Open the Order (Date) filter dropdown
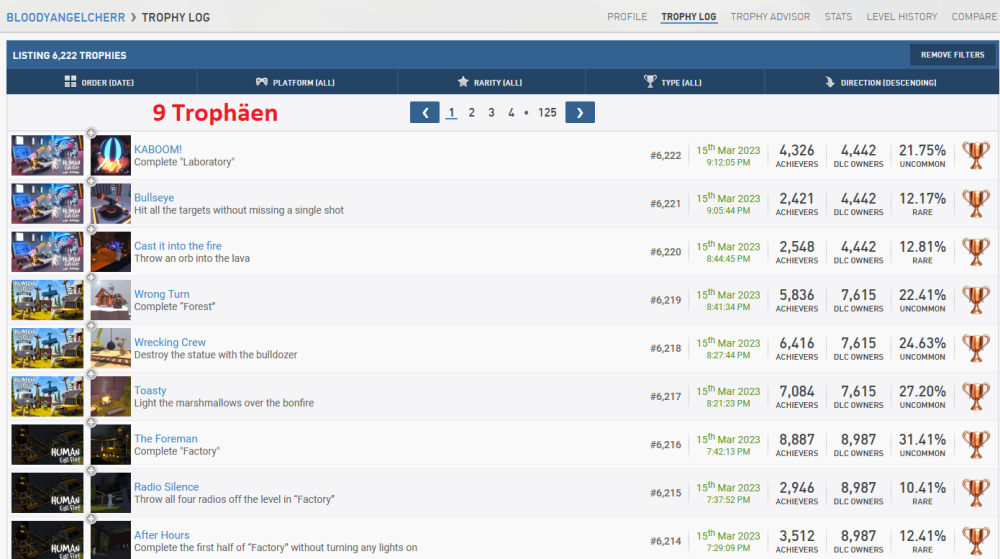Screen dimensions: 1000x559 pos(100,82)
